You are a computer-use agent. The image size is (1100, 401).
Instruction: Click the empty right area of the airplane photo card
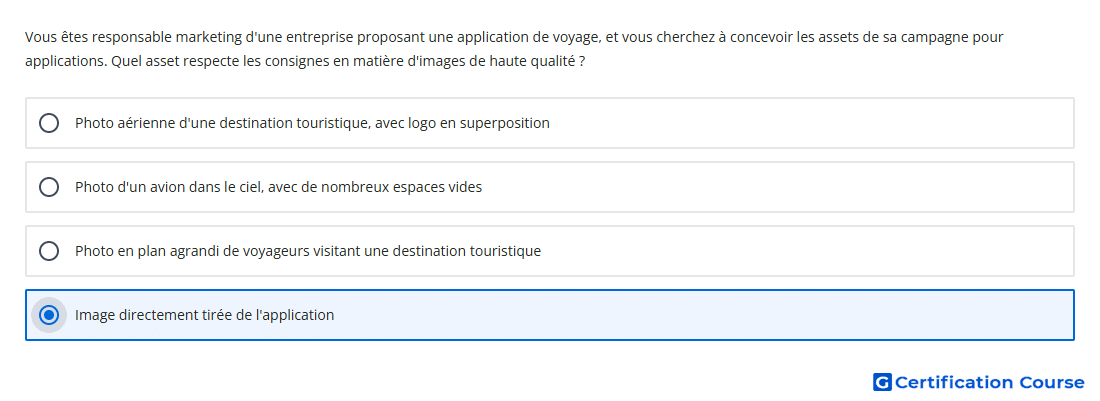[x=772, y=187]
